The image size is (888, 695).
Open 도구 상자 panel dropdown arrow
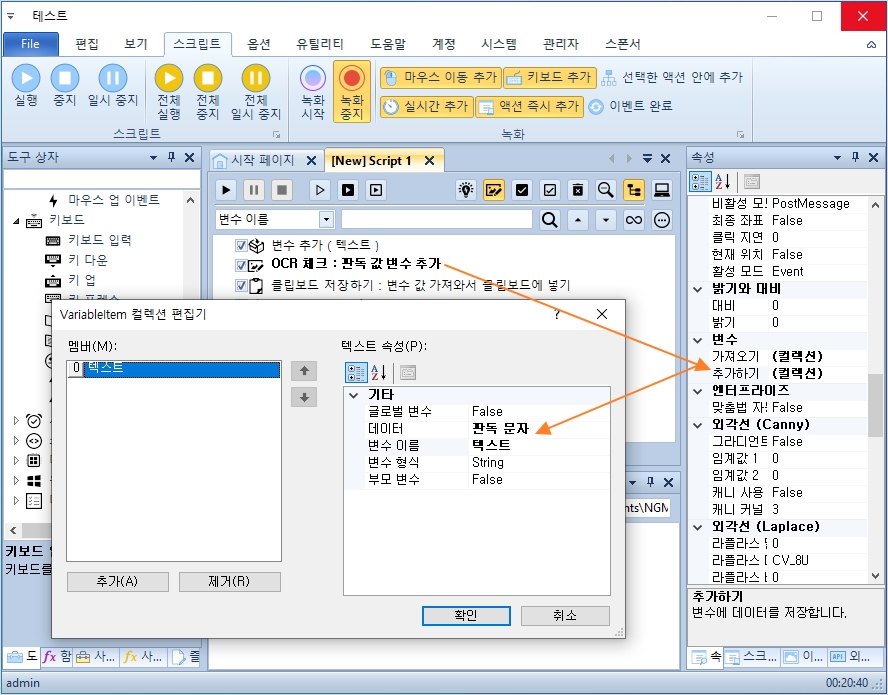click(153, 158)
